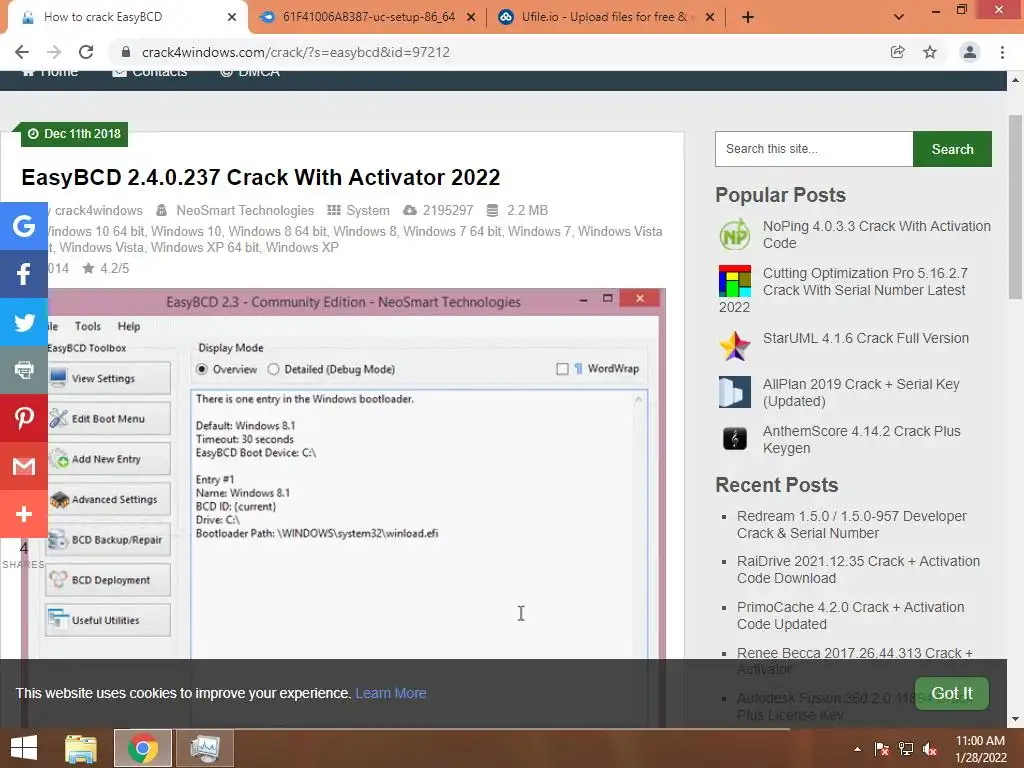Click the print share icon
This screenshot has width=1024, height=768.
pyautogui.click(x=24, y=370)
